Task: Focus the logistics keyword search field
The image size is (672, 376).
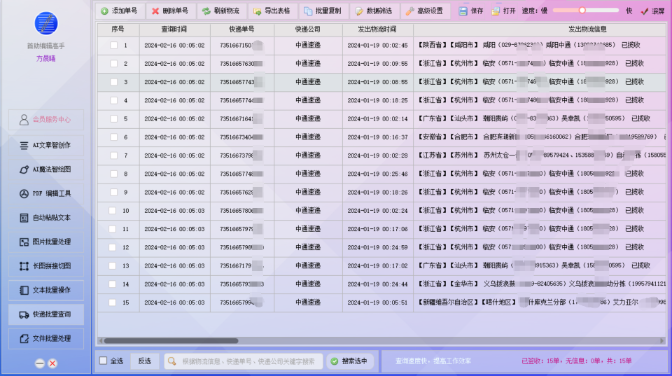Action: point(243,361)
